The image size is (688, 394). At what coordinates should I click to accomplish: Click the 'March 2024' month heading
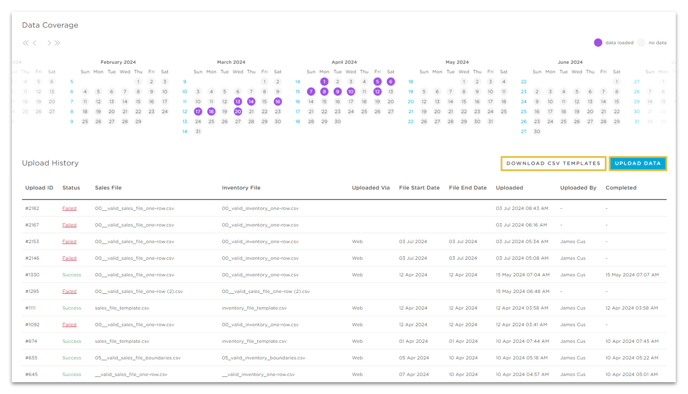[x=231, y=62]
